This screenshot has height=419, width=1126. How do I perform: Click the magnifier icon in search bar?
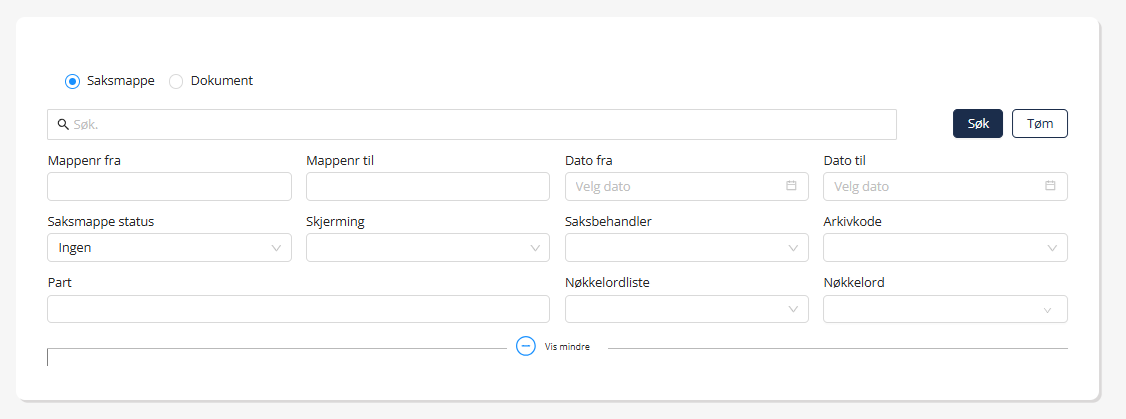pyautogui.click(x=62, y=125)
